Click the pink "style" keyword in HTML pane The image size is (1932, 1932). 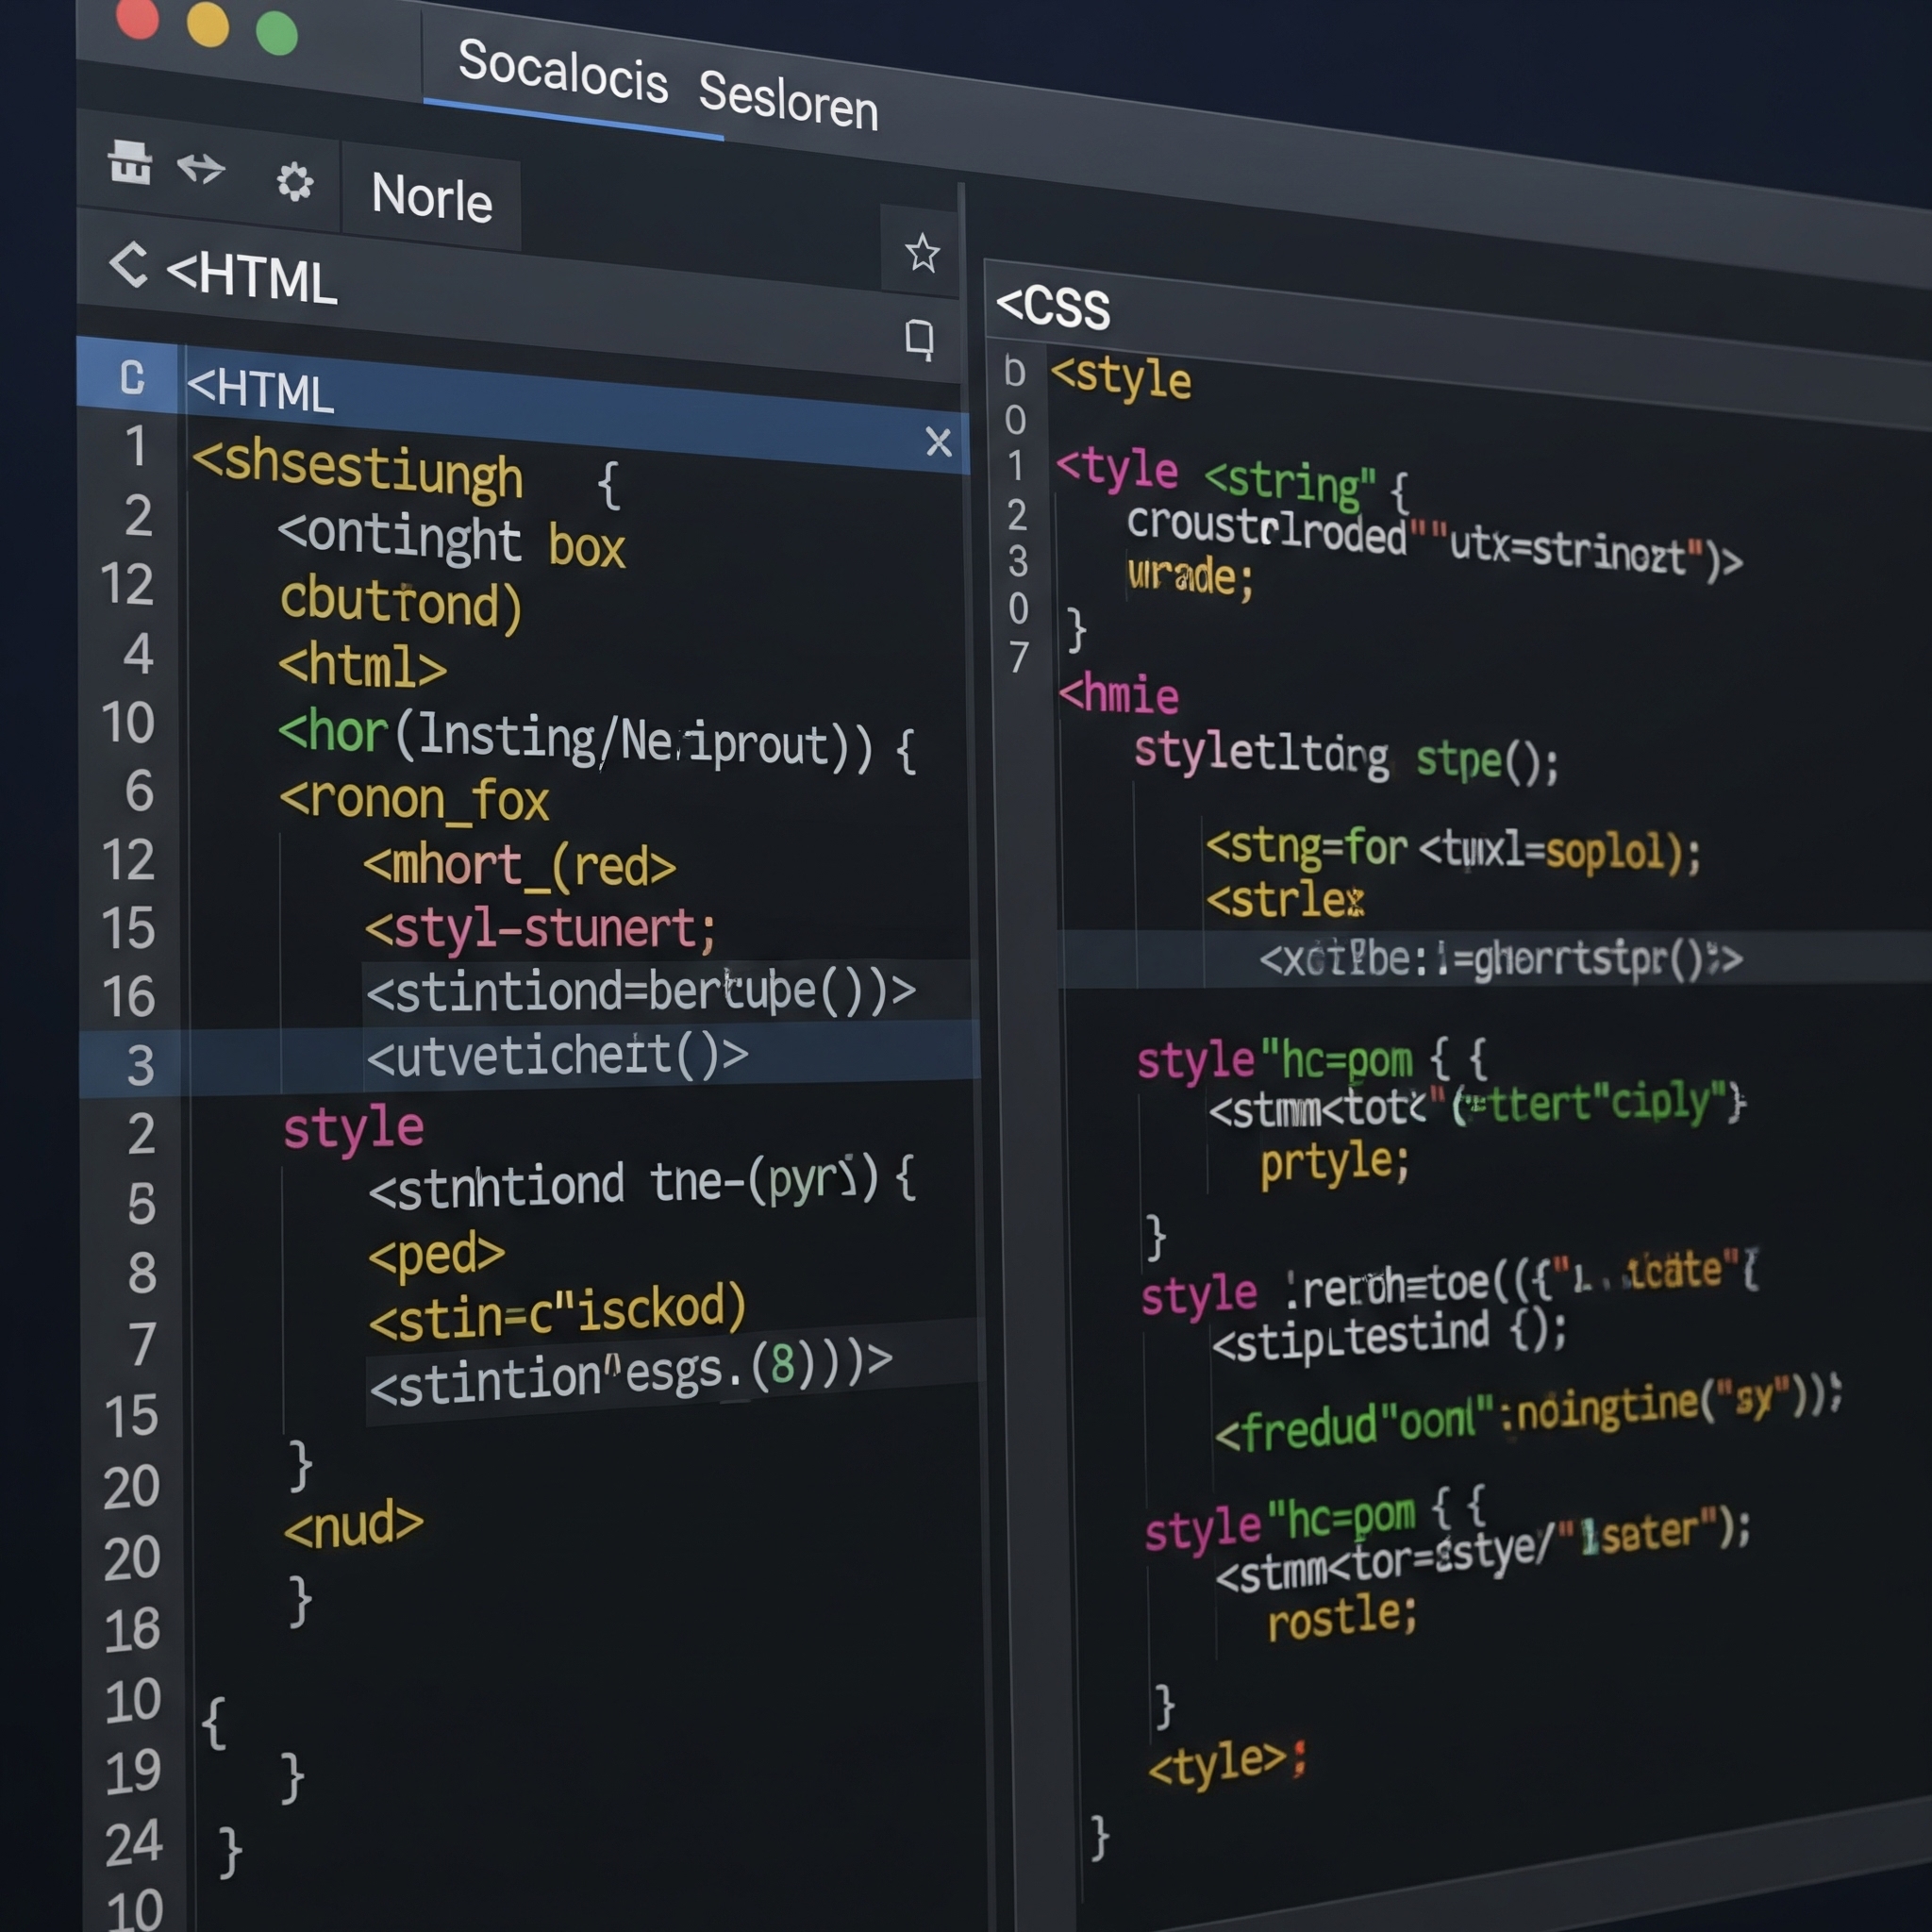point(353,1130)
